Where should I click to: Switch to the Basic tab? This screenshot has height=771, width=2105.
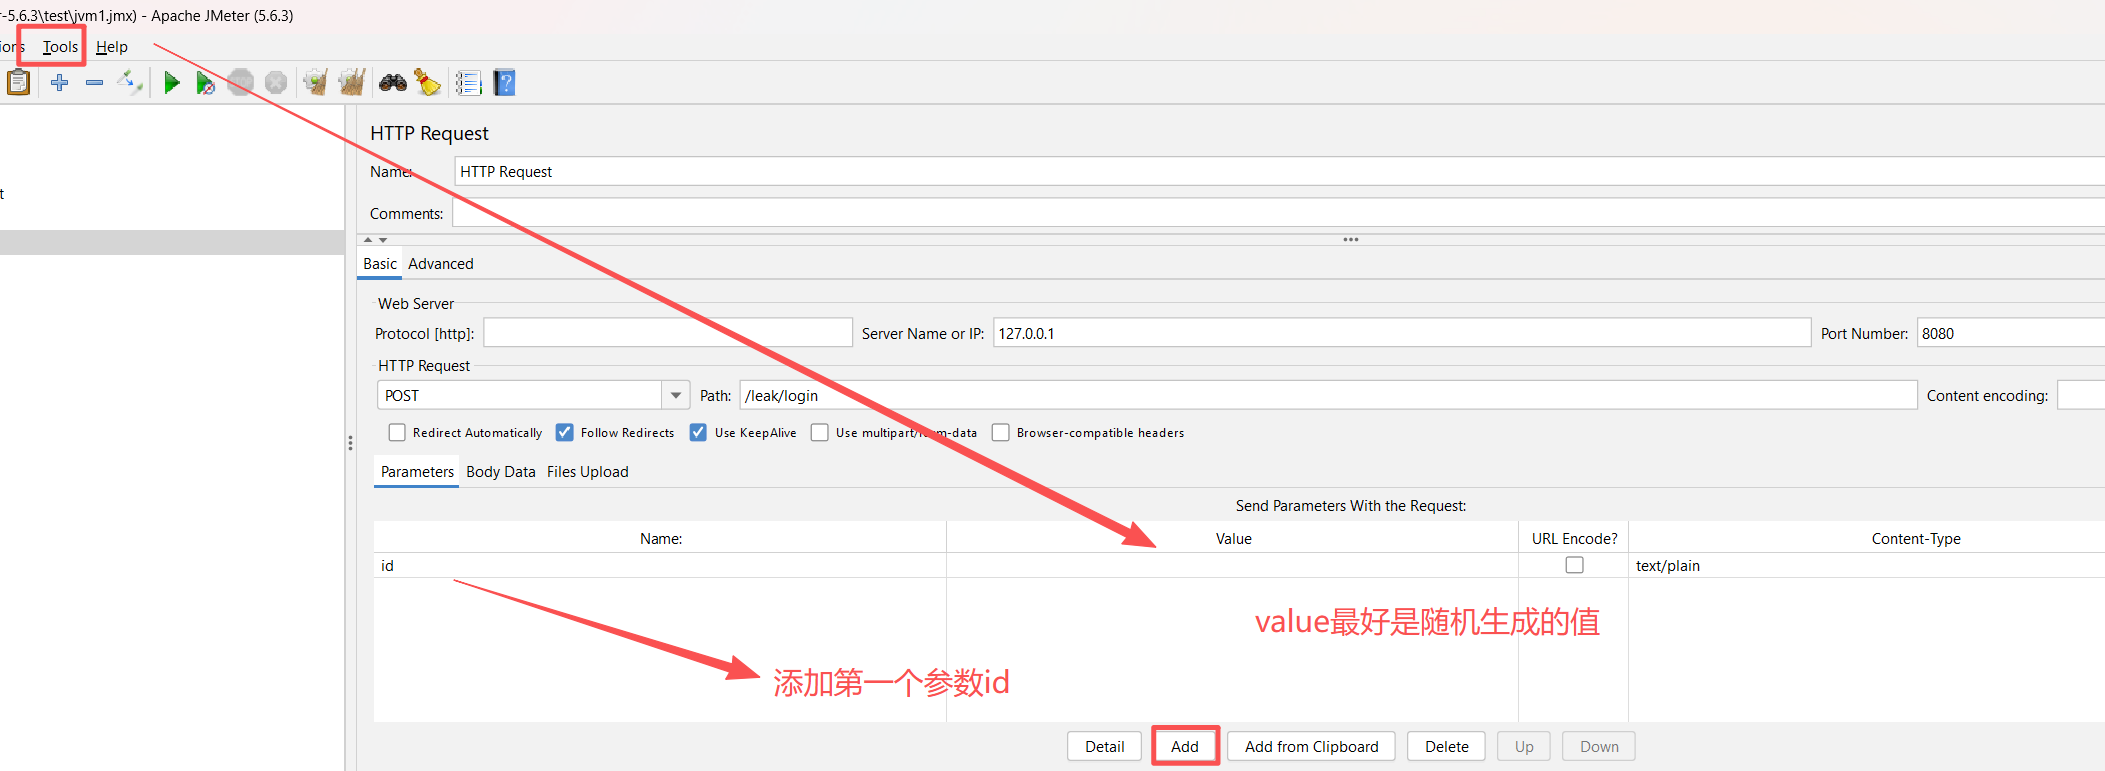(x=380, y=264)
